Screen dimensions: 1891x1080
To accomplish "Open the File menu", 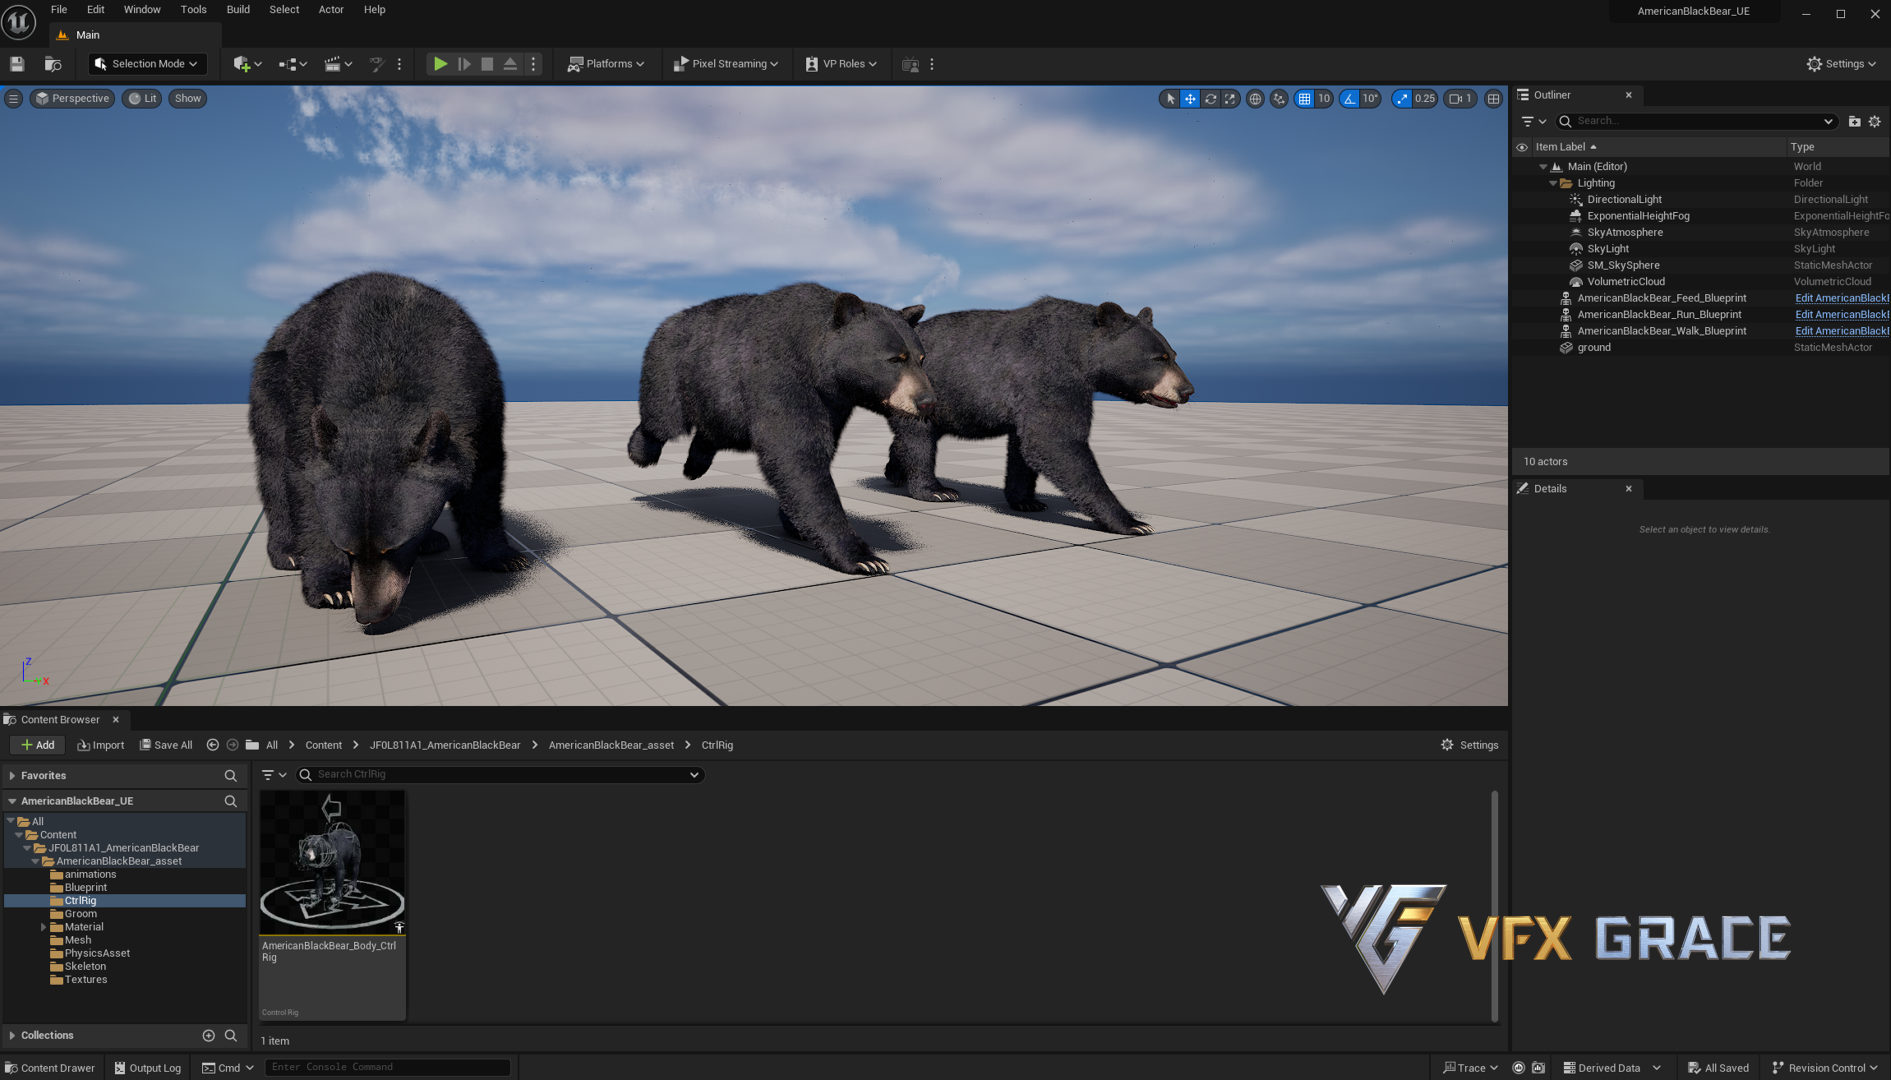I will tap(59, 10).
